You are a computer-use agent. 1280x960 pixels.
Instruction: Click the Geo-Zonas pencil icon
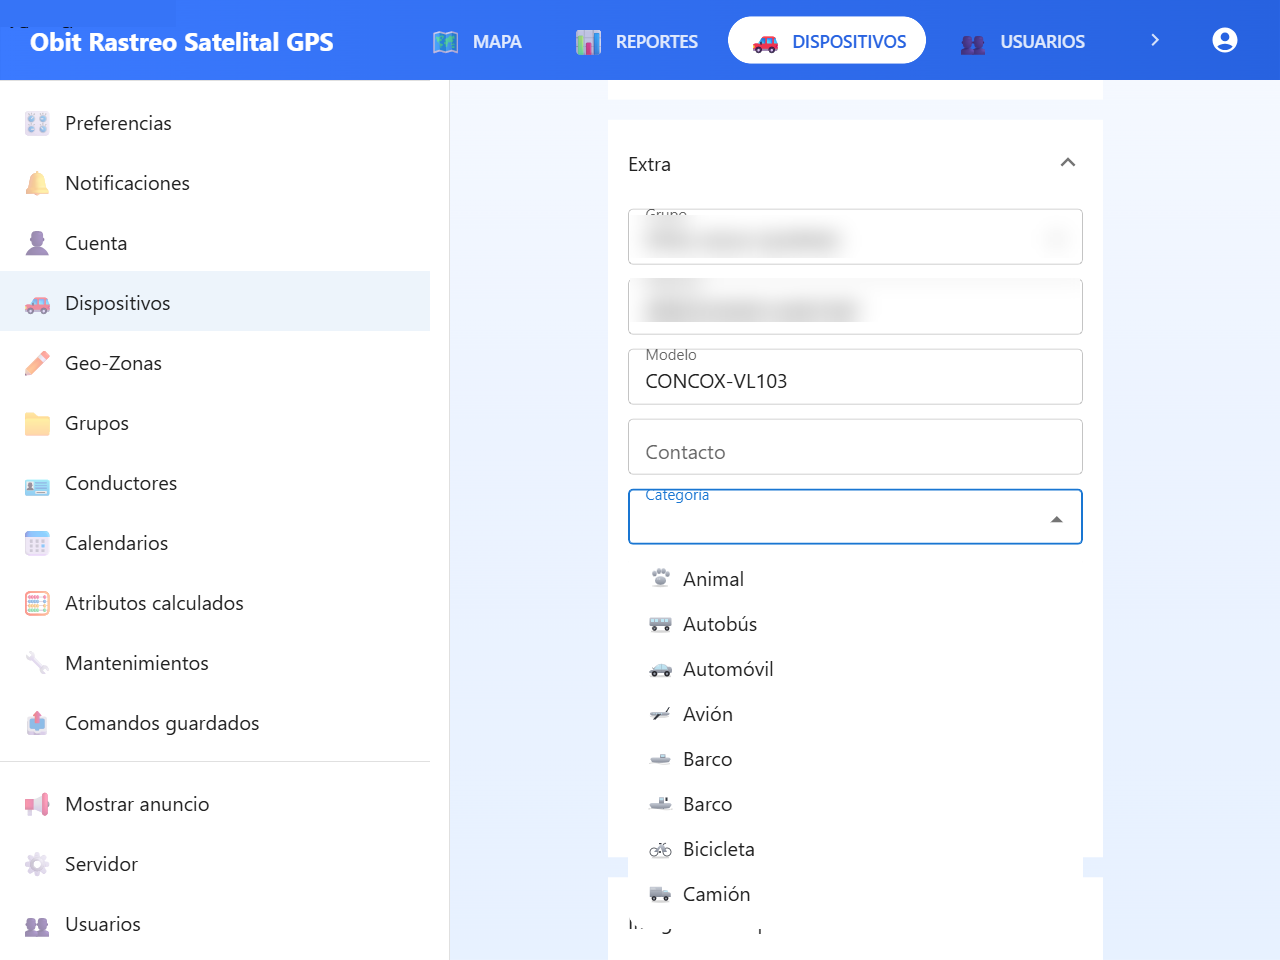[37, 363]
